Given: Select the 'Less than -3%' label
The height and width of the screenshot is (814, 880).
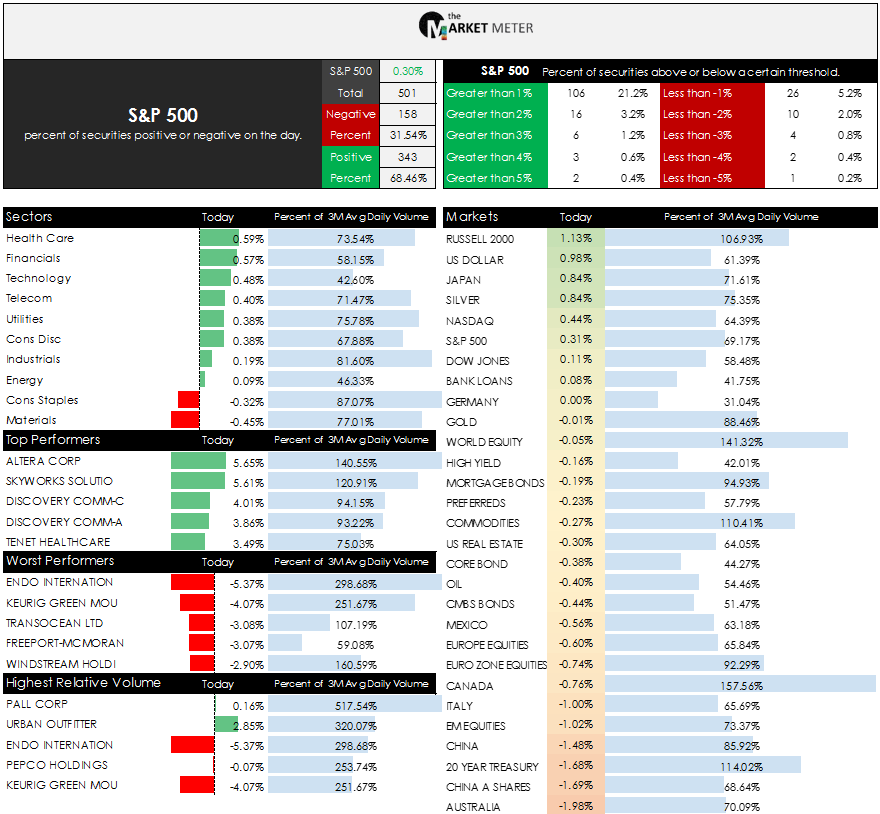Looking at the screenshot, I should tap(697, 135).
